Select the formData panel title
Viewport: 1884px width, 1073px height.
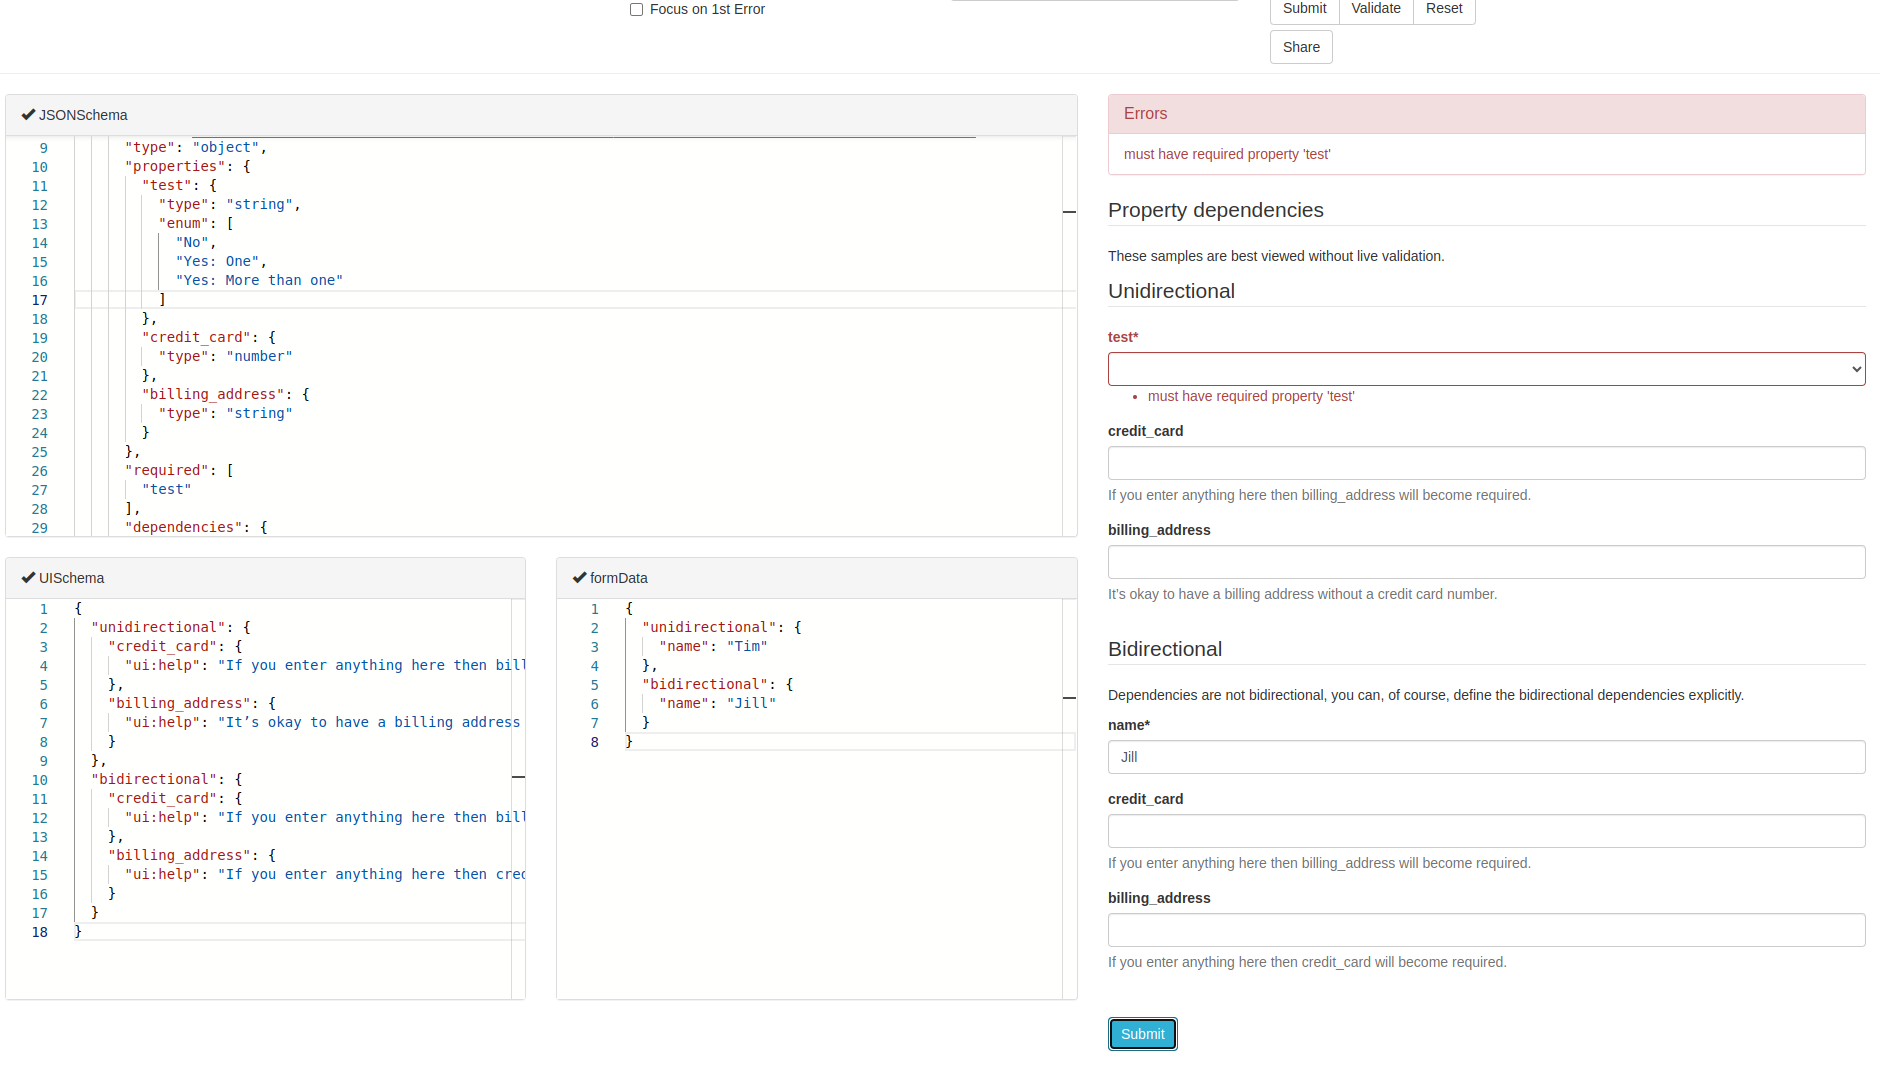(618, 577)
